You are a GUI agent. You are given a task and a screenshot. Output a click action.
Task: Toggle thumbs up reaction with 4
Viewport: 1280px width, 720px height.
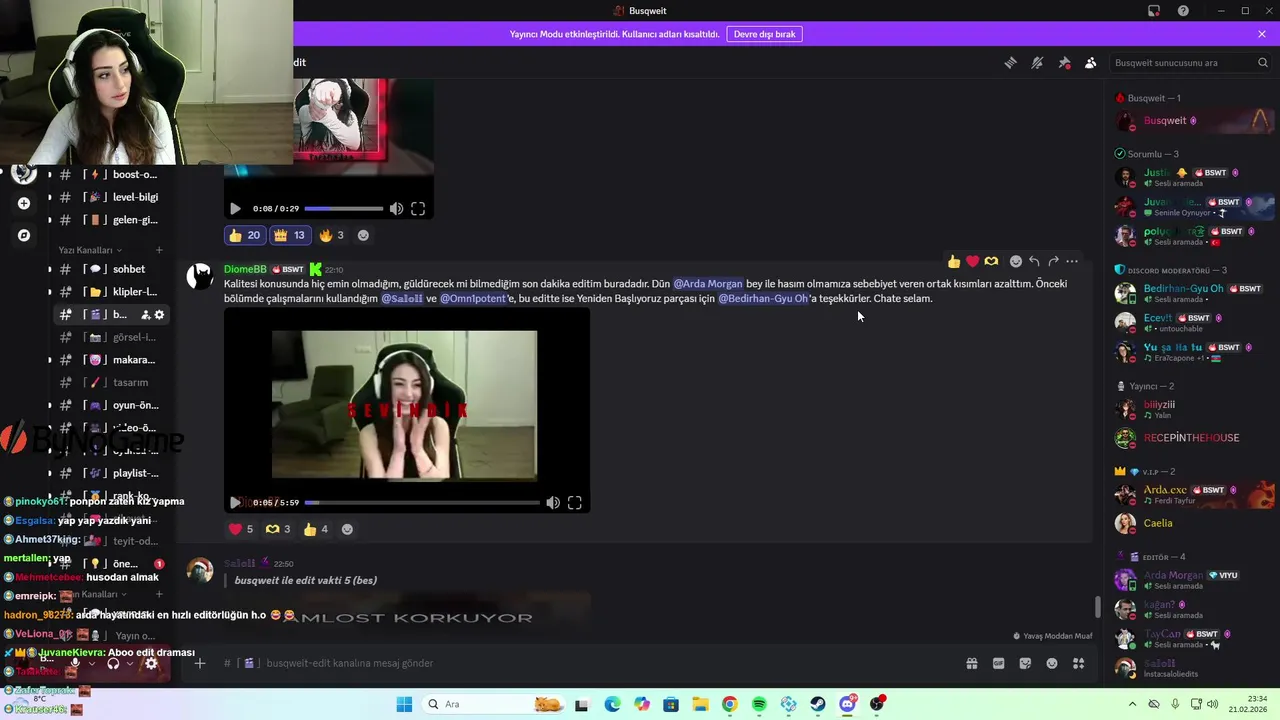click(x=316, y=529)
